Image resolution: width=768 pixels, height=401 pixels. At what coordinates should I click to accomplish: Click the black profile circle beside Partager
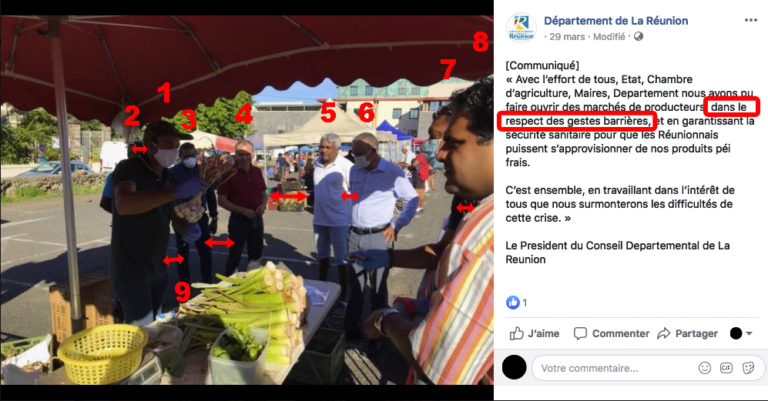click(x=736, y=333)
